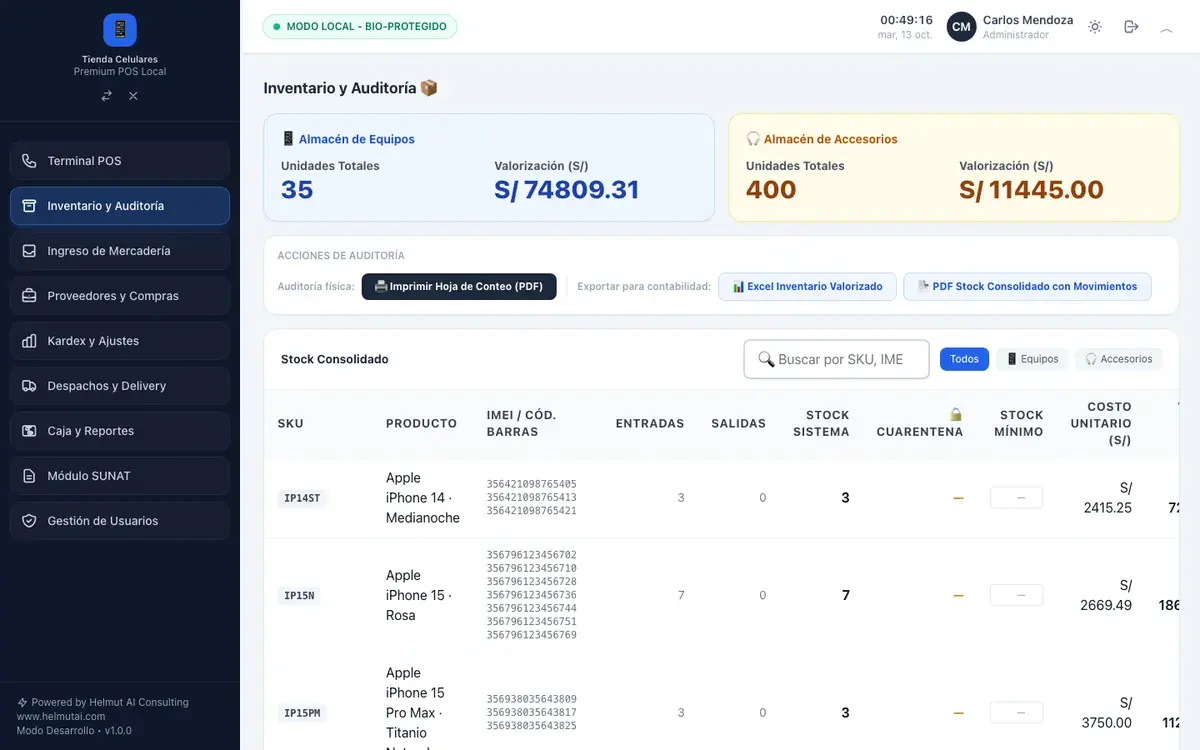Go to Proveedores y Compras
Image resolution: width=1200 pixels, height=750 pixels.
coord(120,296)
